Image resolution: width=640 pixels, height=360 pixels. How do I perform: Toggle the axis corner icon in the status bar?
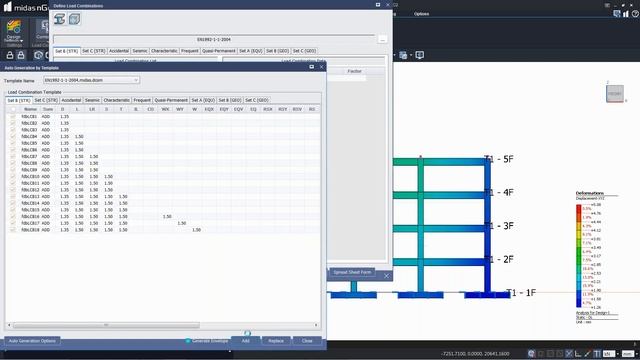click(578, 353)
